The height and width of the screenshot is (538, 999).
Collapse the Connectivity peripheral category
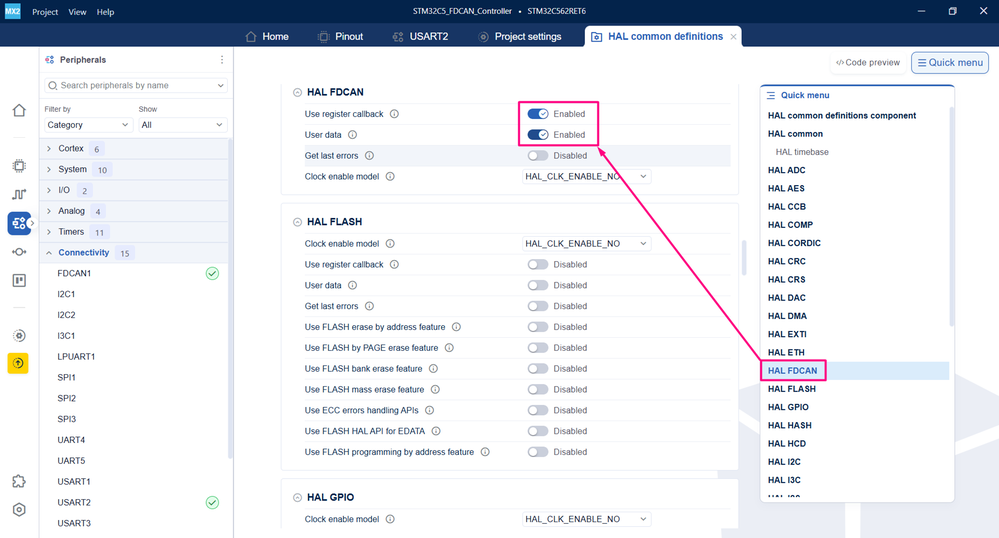(49, 253)
